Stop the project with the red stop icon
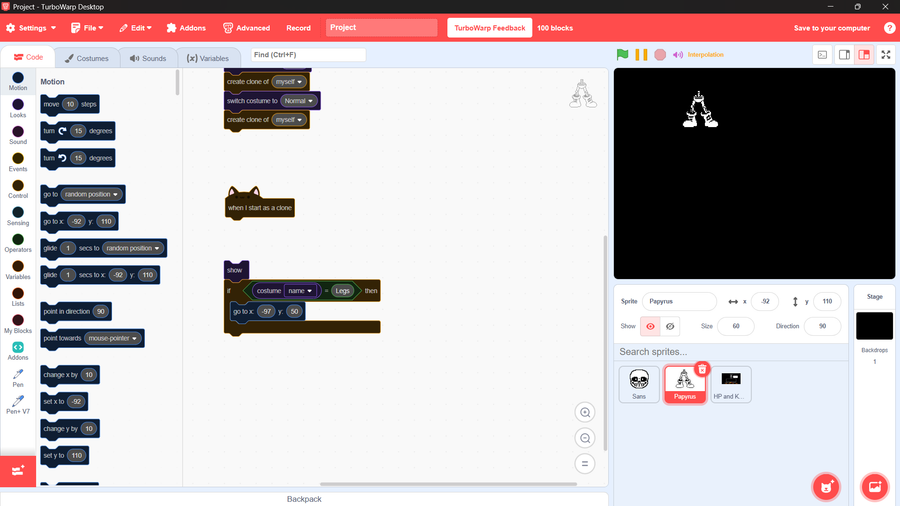The image size is (900, 506). click(x=660, y=55)
